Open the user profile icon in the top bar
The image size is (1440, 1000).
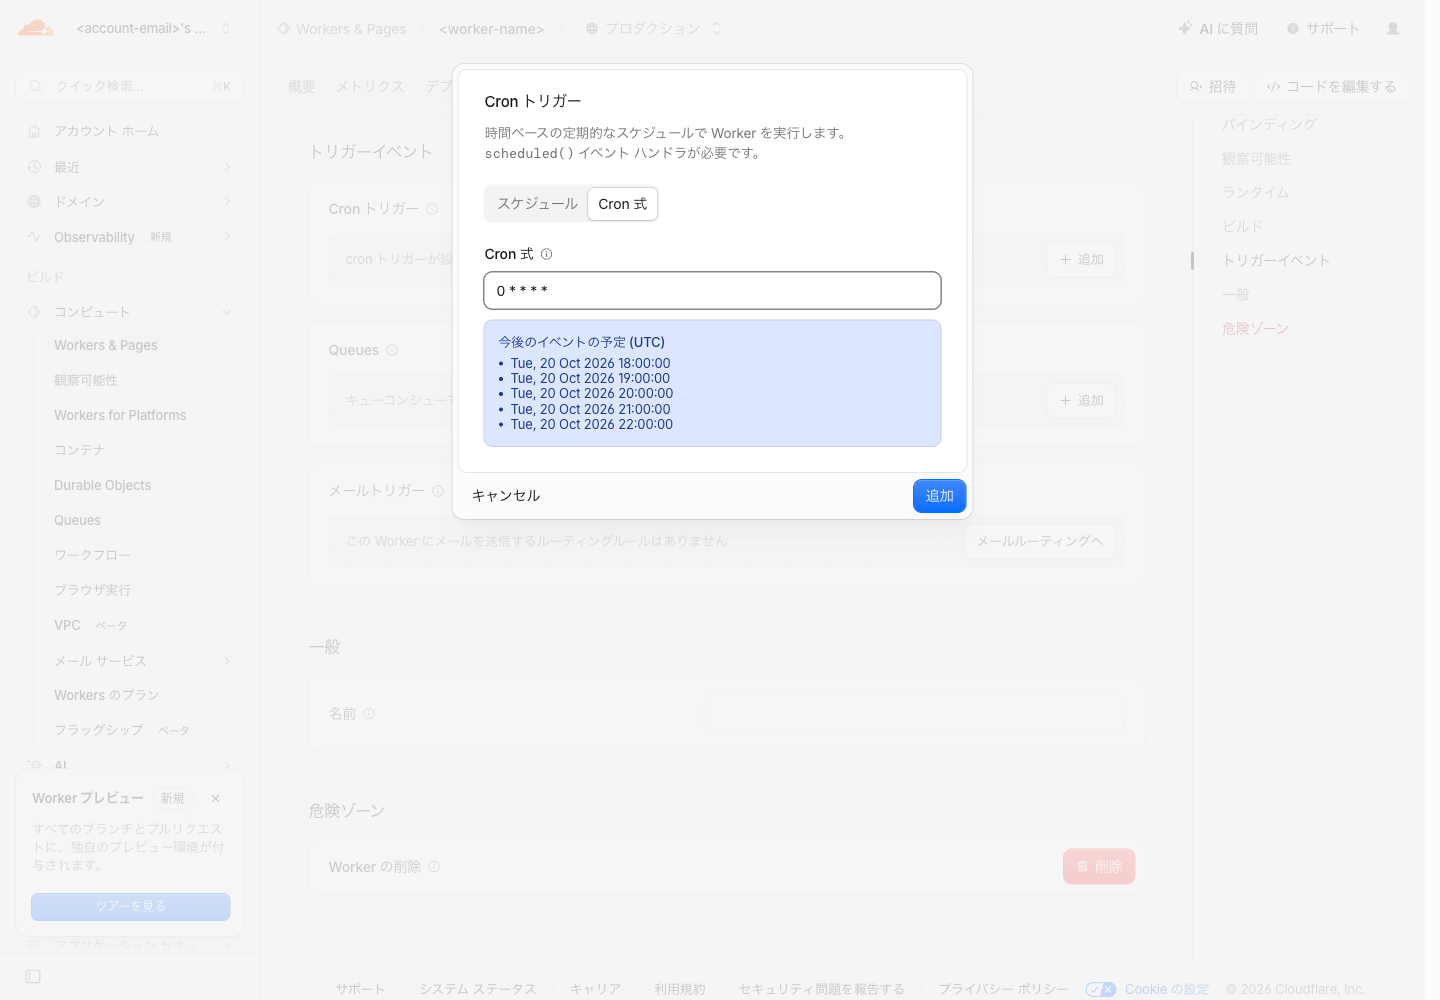click(1393, 29)
